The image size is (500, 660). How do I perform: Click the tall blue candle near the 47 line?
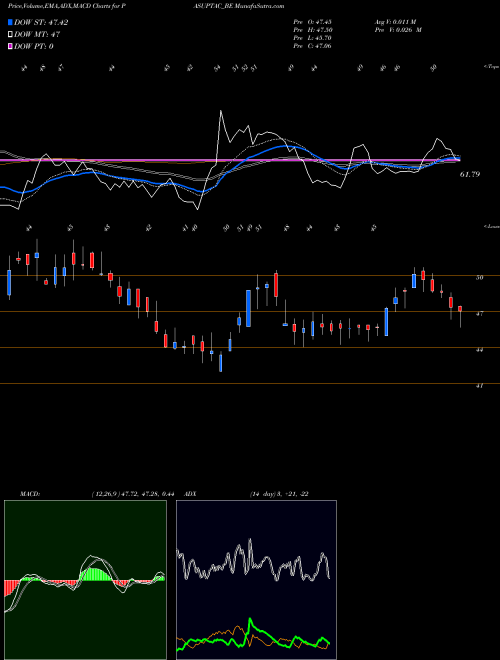click(248, 308)
